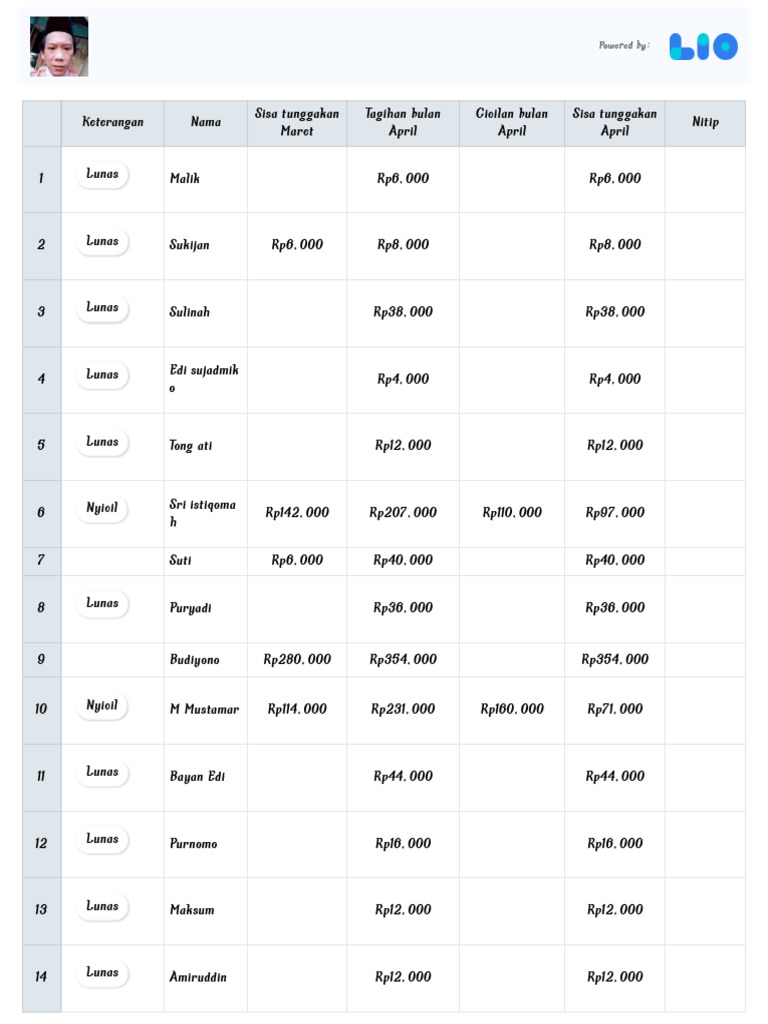Image resolution: width=768 pixels, height=1024 pixels.
Task: Click the Lunas badge for Malik
Action: coord(102,174)
